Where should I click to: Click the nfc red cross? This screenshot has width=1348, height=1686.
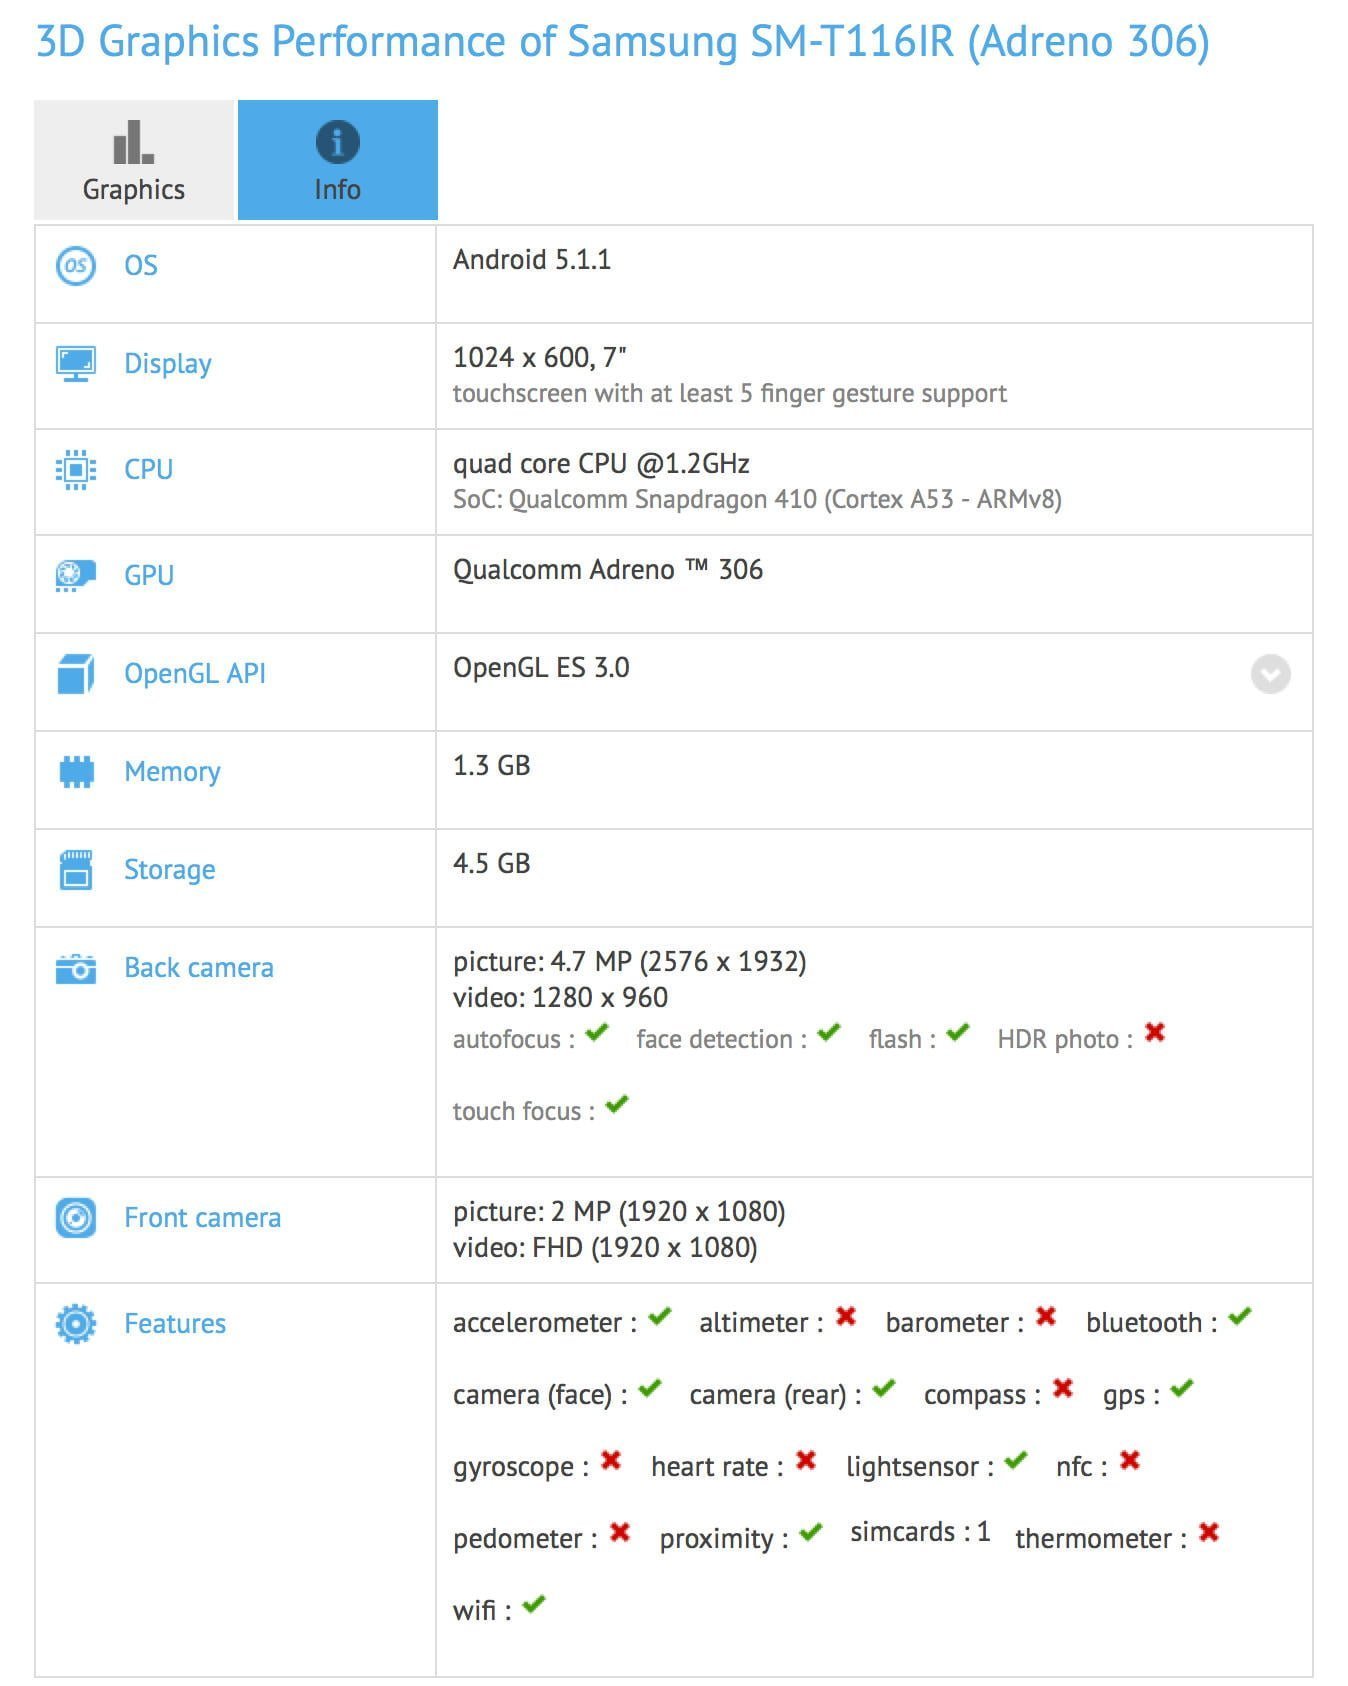1130,1461
